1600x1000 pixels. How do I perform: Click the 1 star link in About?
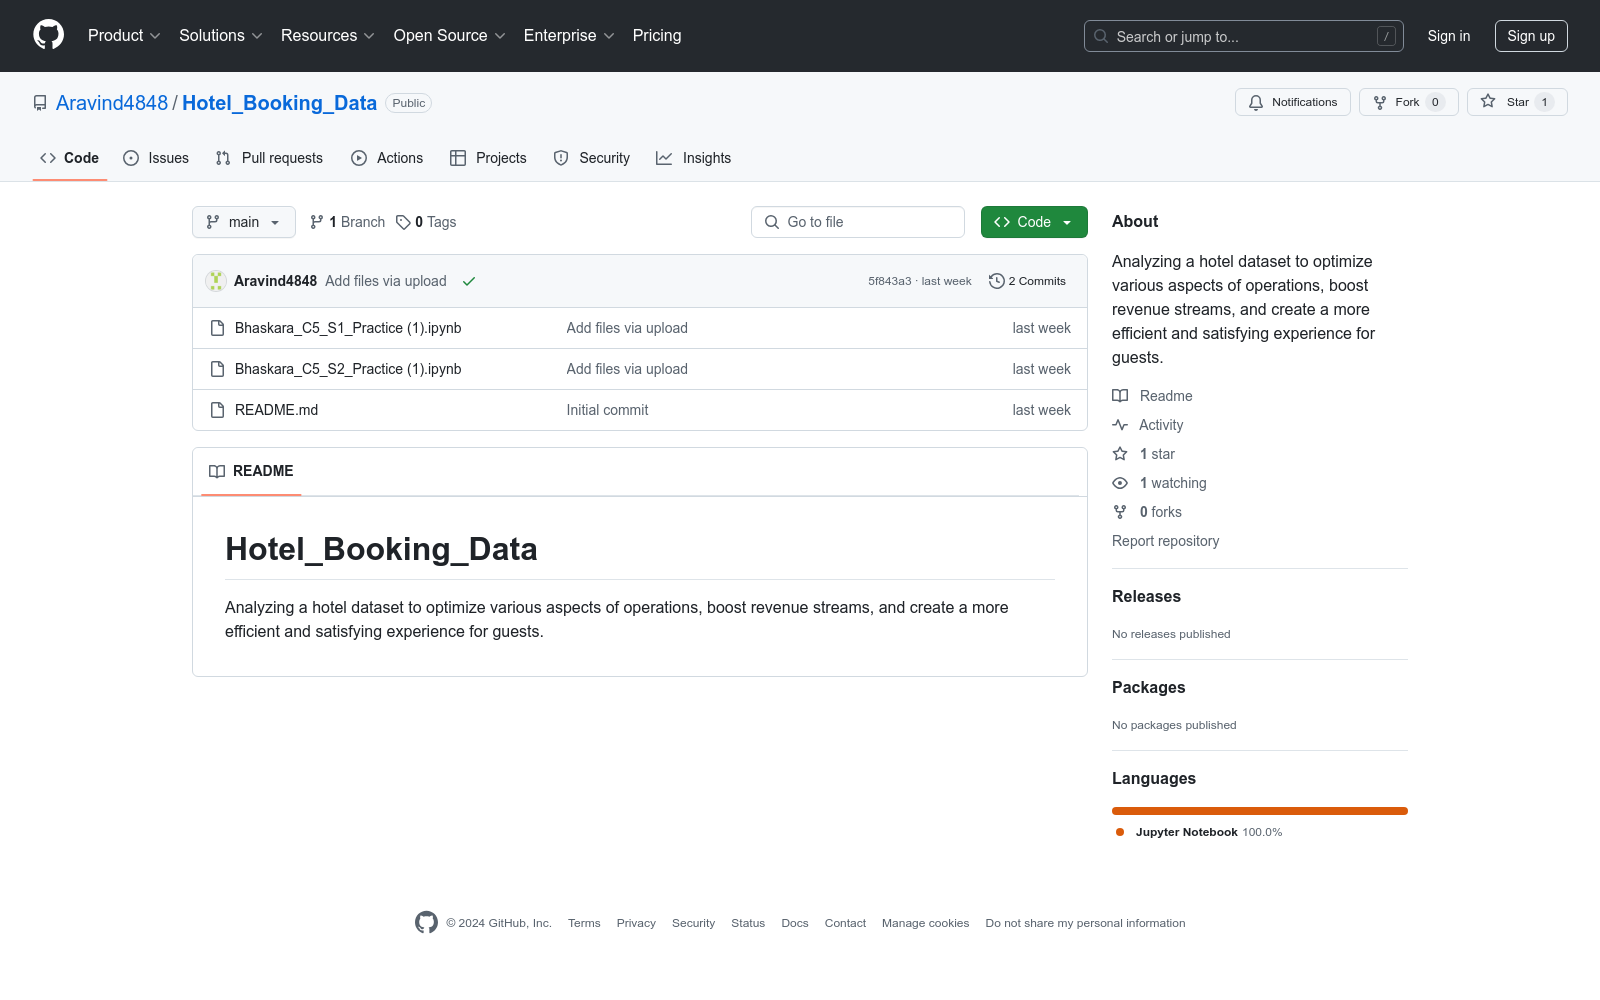[x=1144, y=454]
